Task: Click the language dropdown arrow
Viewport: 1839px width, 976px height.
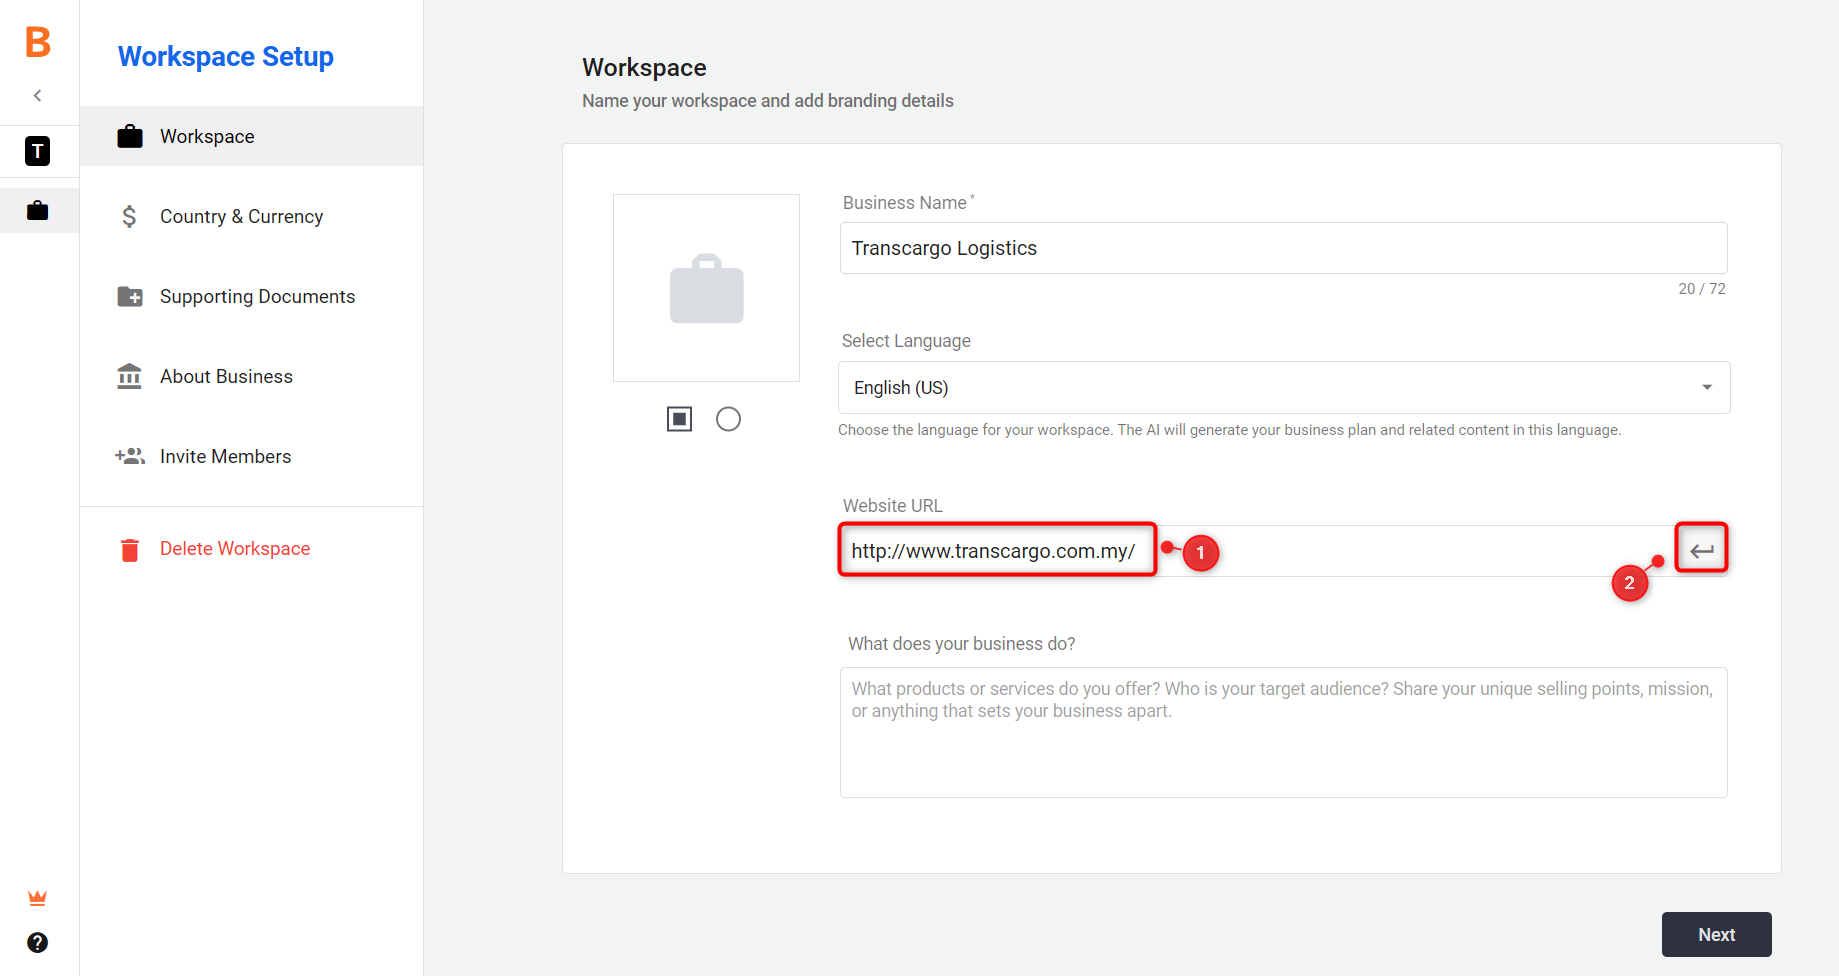Action: pyautogui.click(x=1707, y=388)
